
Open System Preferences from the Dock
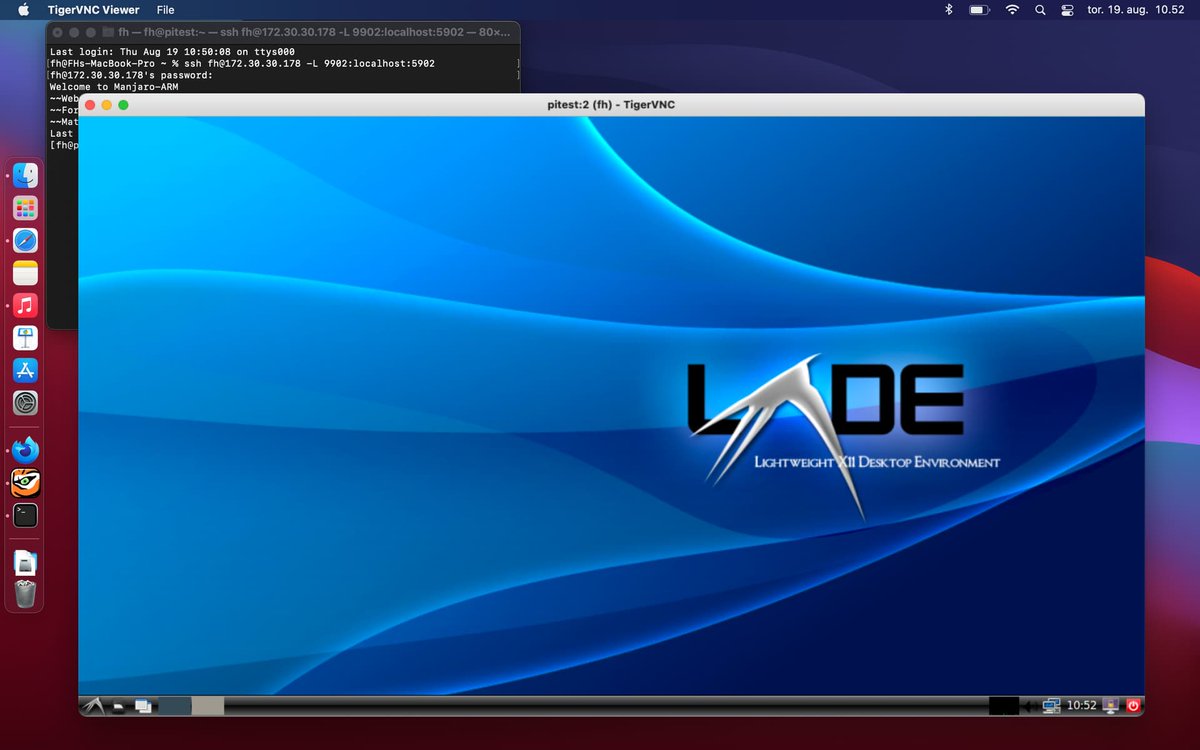(x=25, y=403)
